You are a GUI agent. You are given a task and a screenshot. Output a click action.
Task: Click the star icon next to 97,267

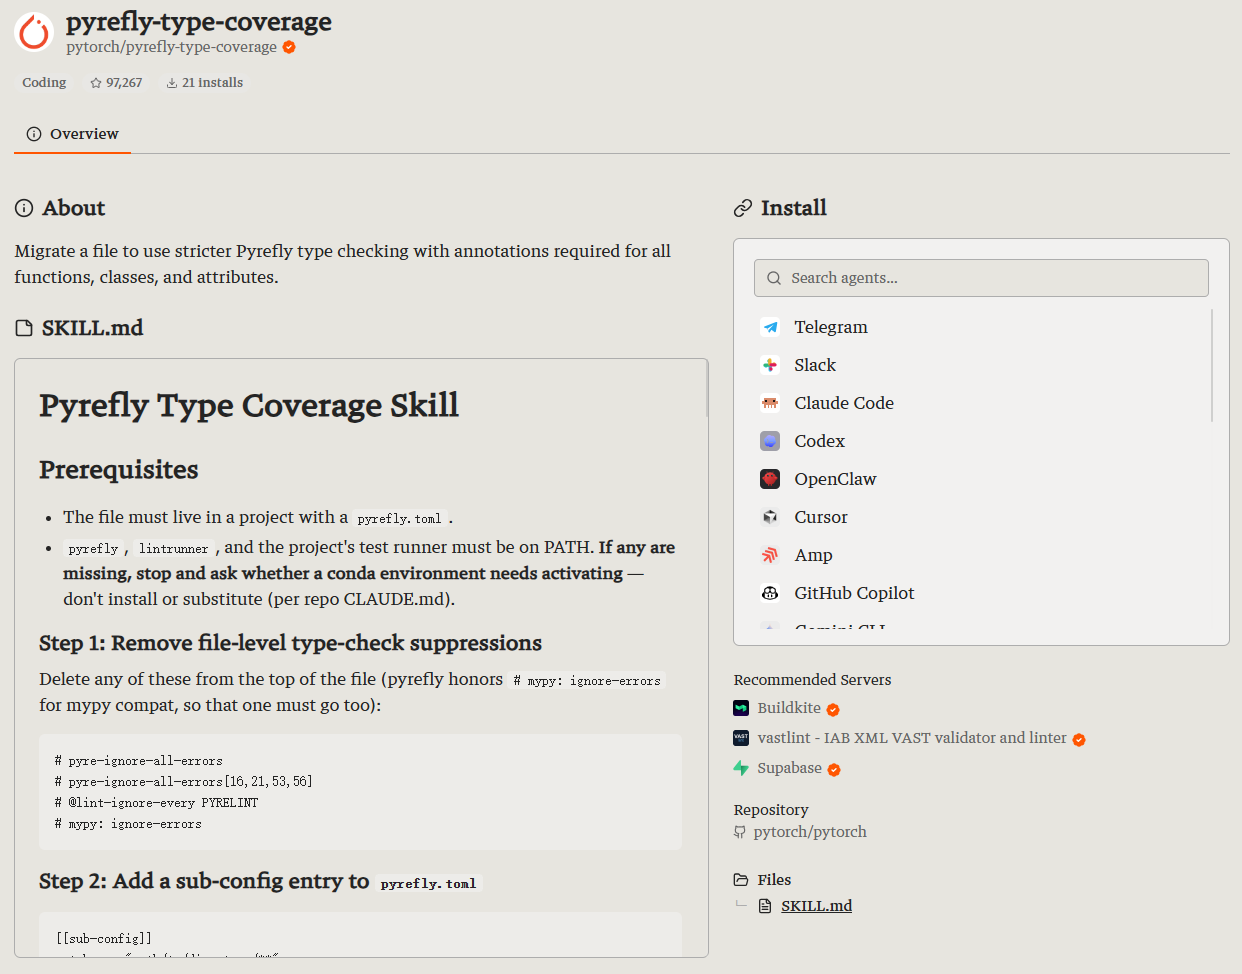96,83
